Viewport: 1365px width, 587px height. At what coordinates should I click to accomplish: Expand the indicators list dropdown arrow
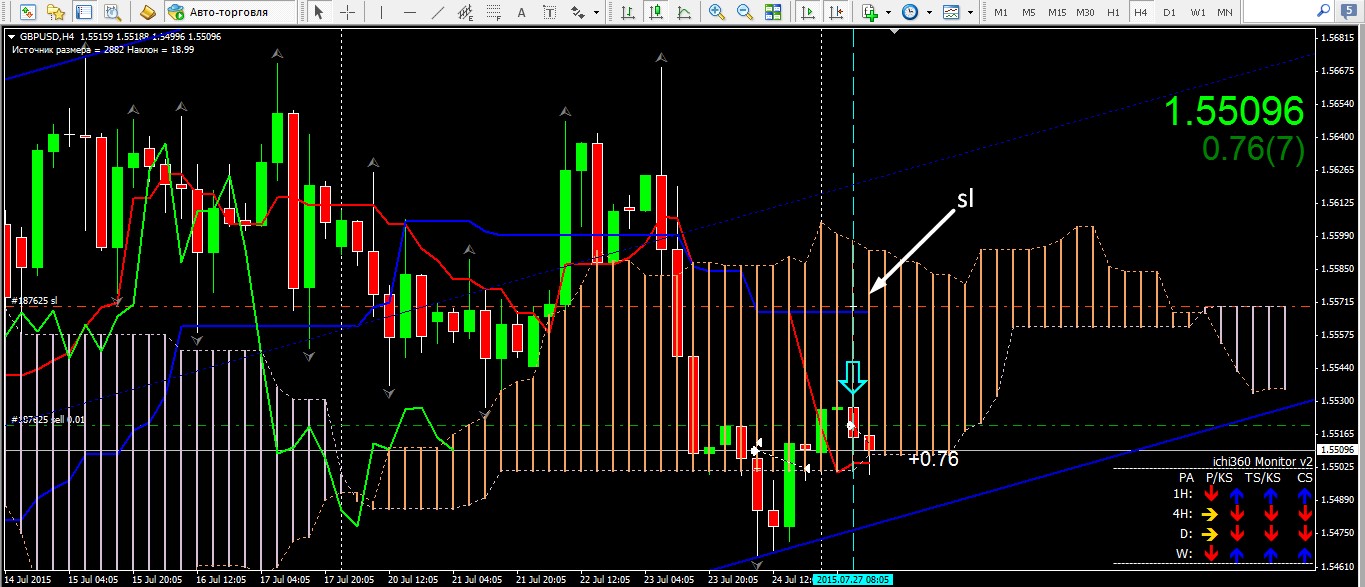(889, 12)
